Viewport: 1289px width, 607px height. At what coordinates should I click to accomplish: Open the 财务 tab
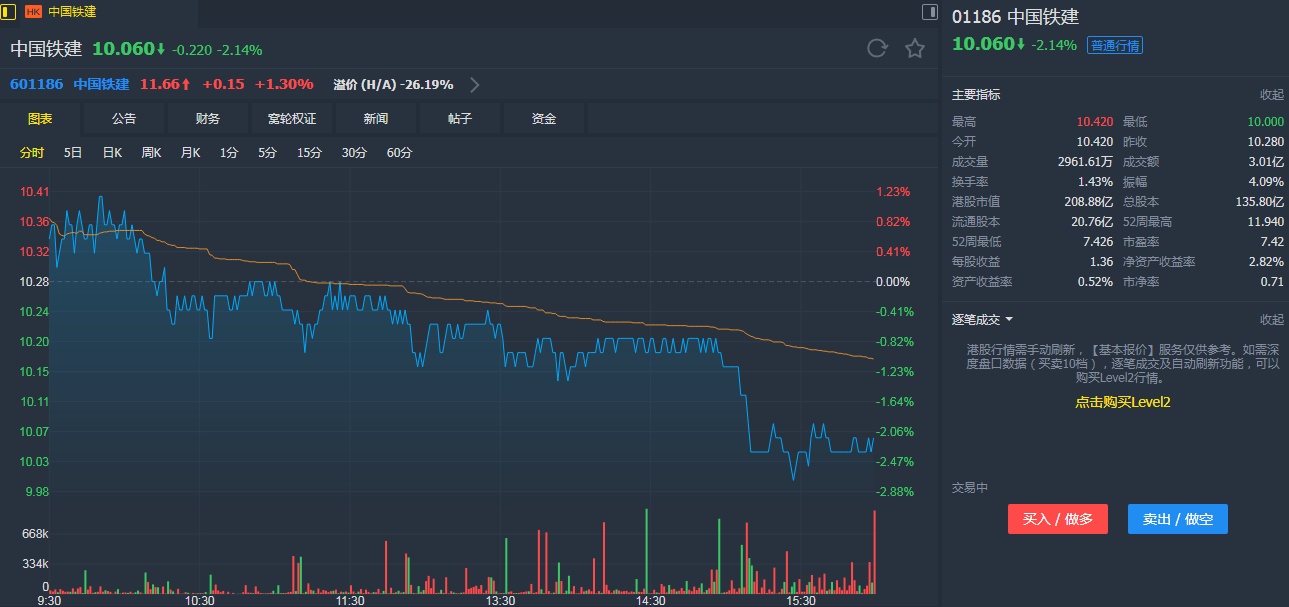click(208, 119)
